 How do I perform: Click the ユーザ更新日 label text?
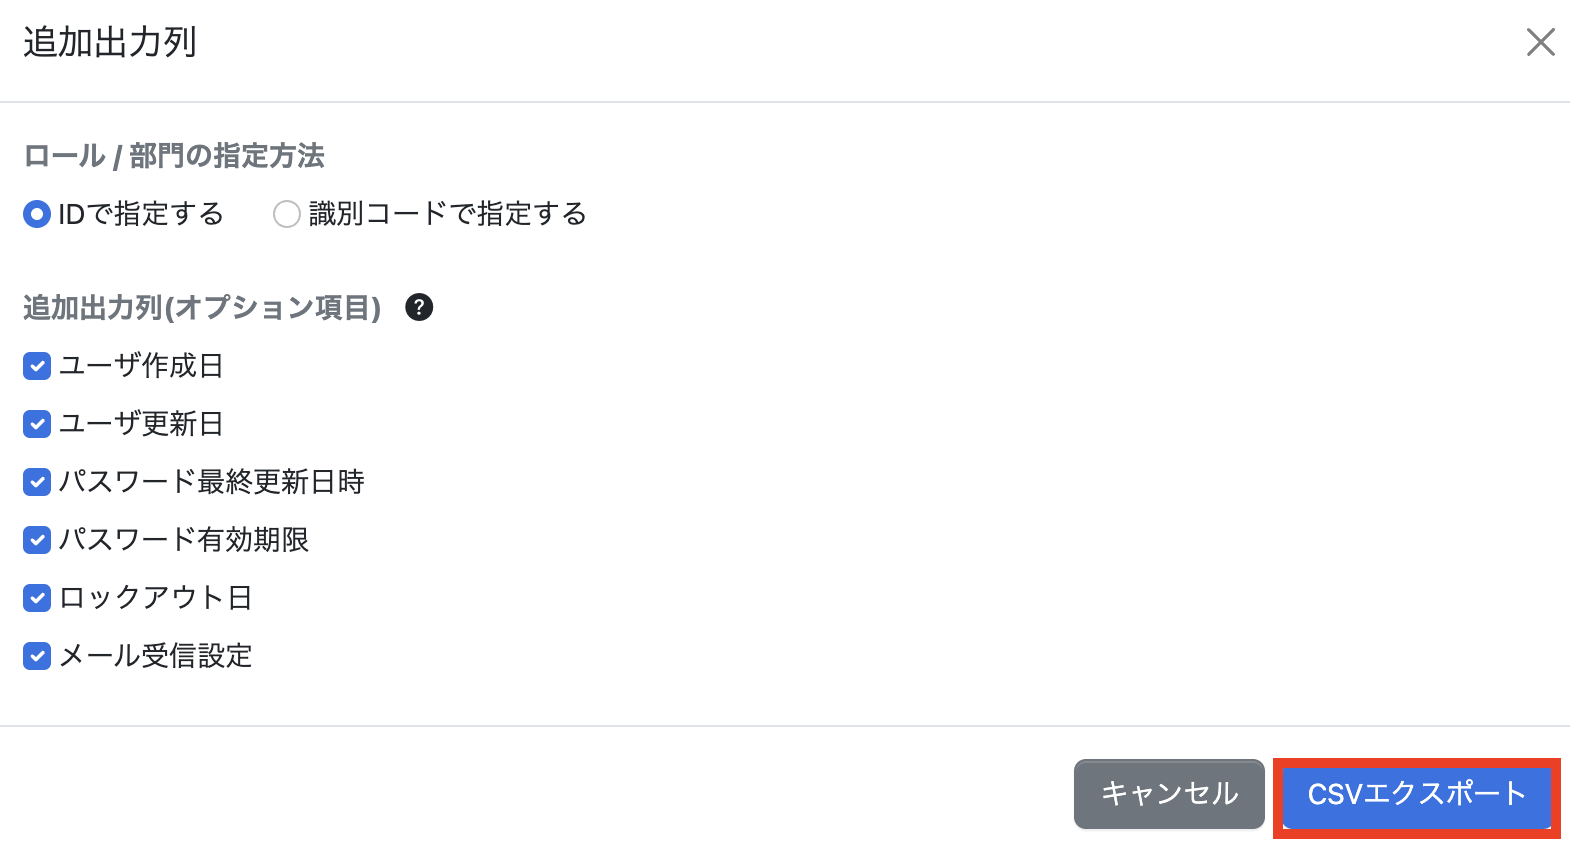tap(140, 424)
